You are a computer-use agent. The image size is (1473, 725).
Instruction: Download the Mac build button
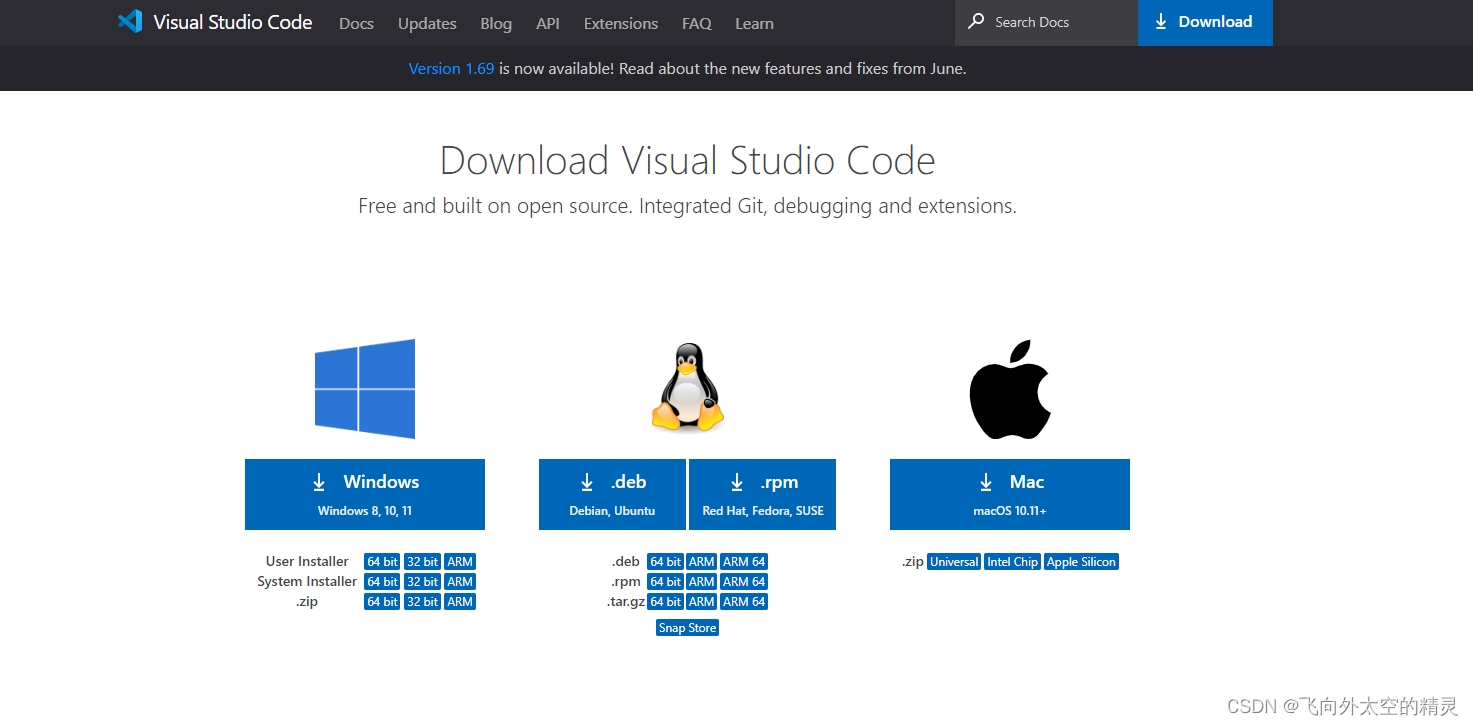(1010, 494)
